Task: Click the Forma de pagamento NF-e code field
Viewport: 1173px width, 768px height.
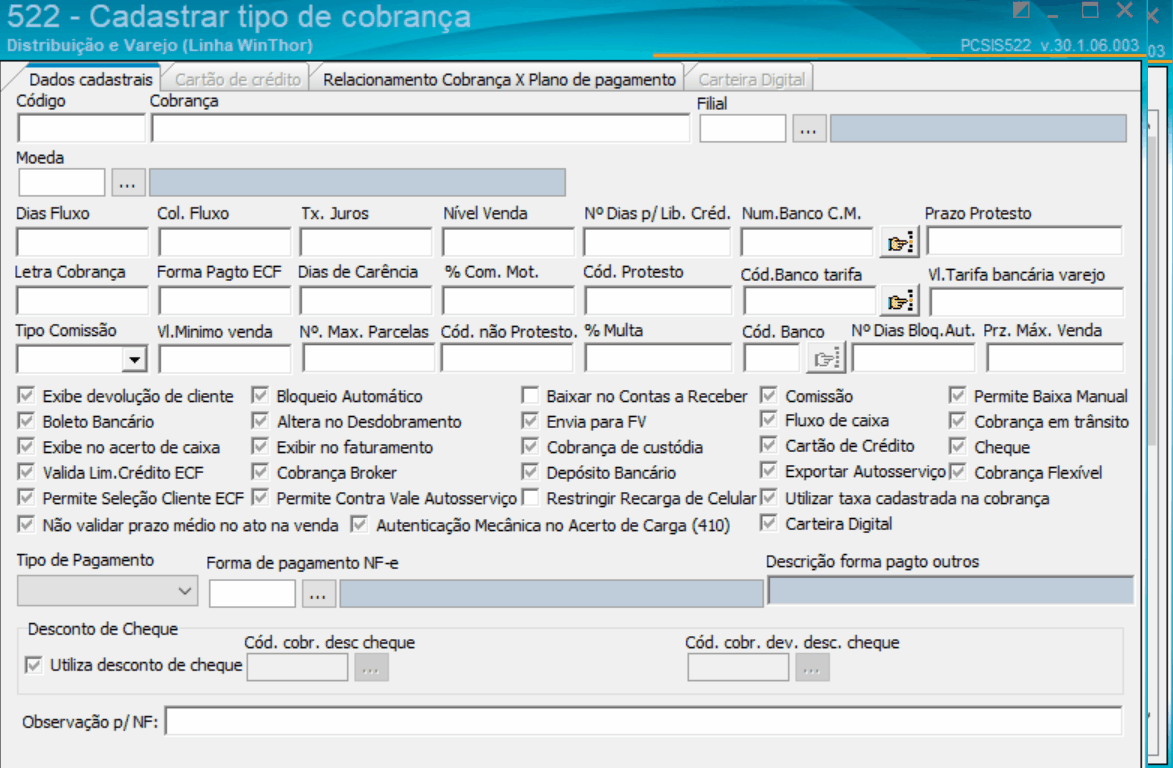Action: tap(252, 594)
